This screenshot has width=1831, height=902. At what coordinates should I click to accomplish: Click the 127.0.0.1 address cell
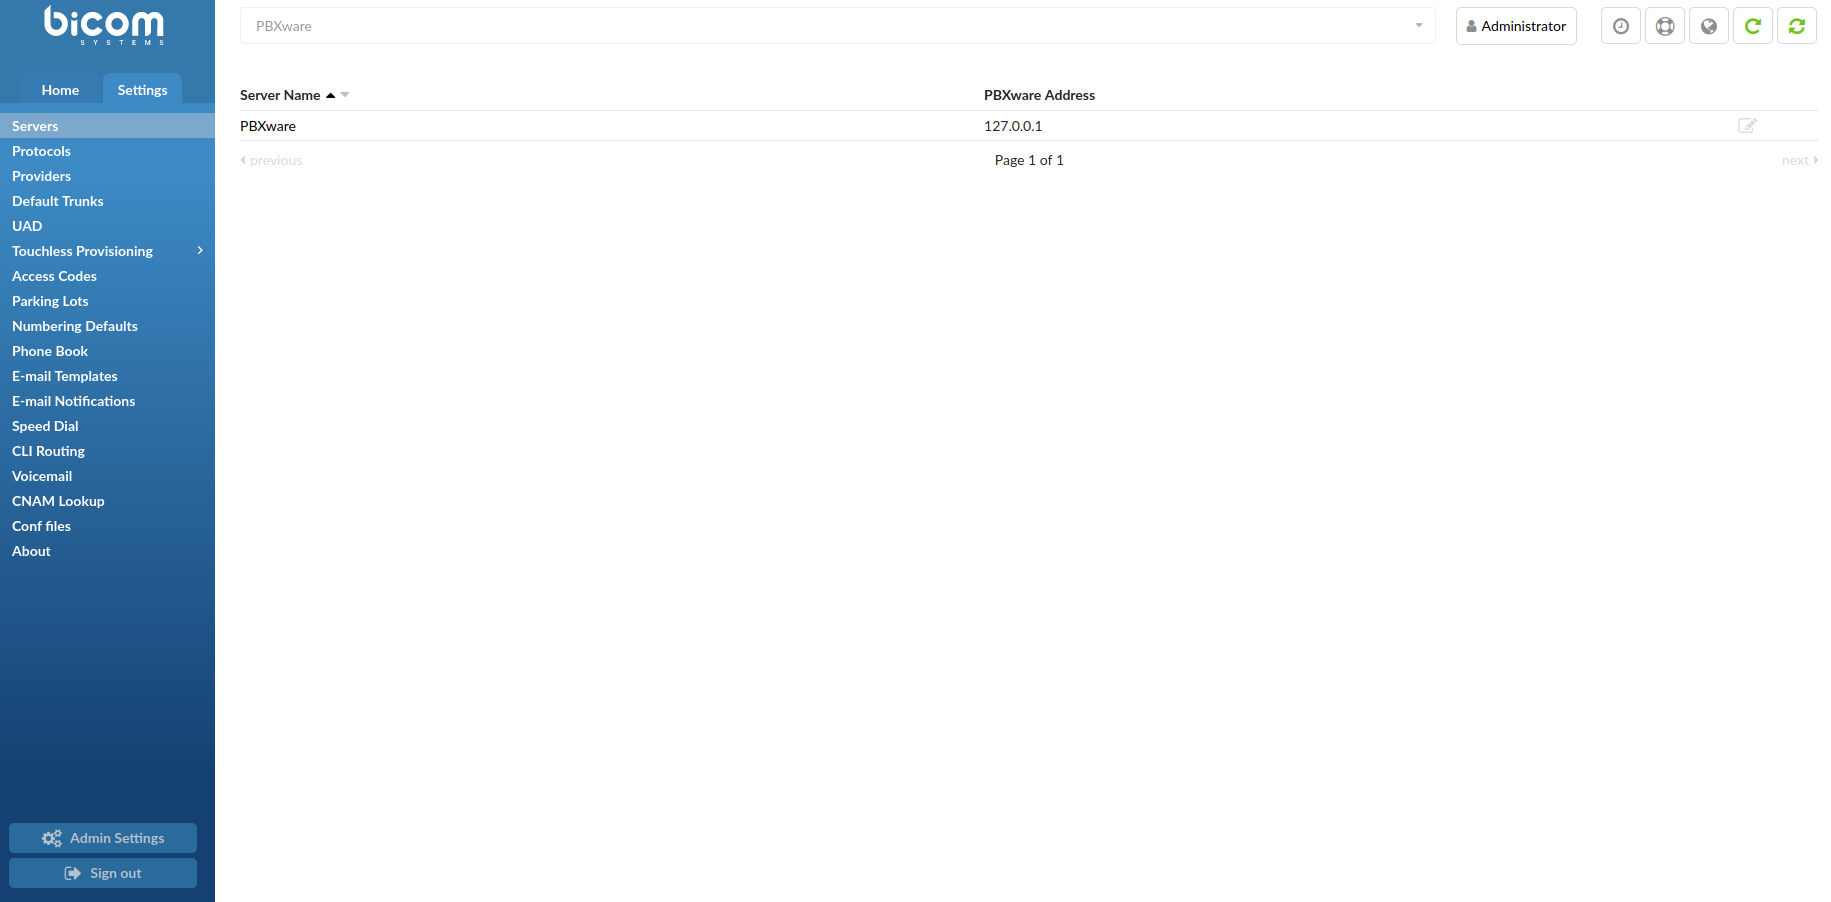pyautogui.click(x=1013, y=126)
